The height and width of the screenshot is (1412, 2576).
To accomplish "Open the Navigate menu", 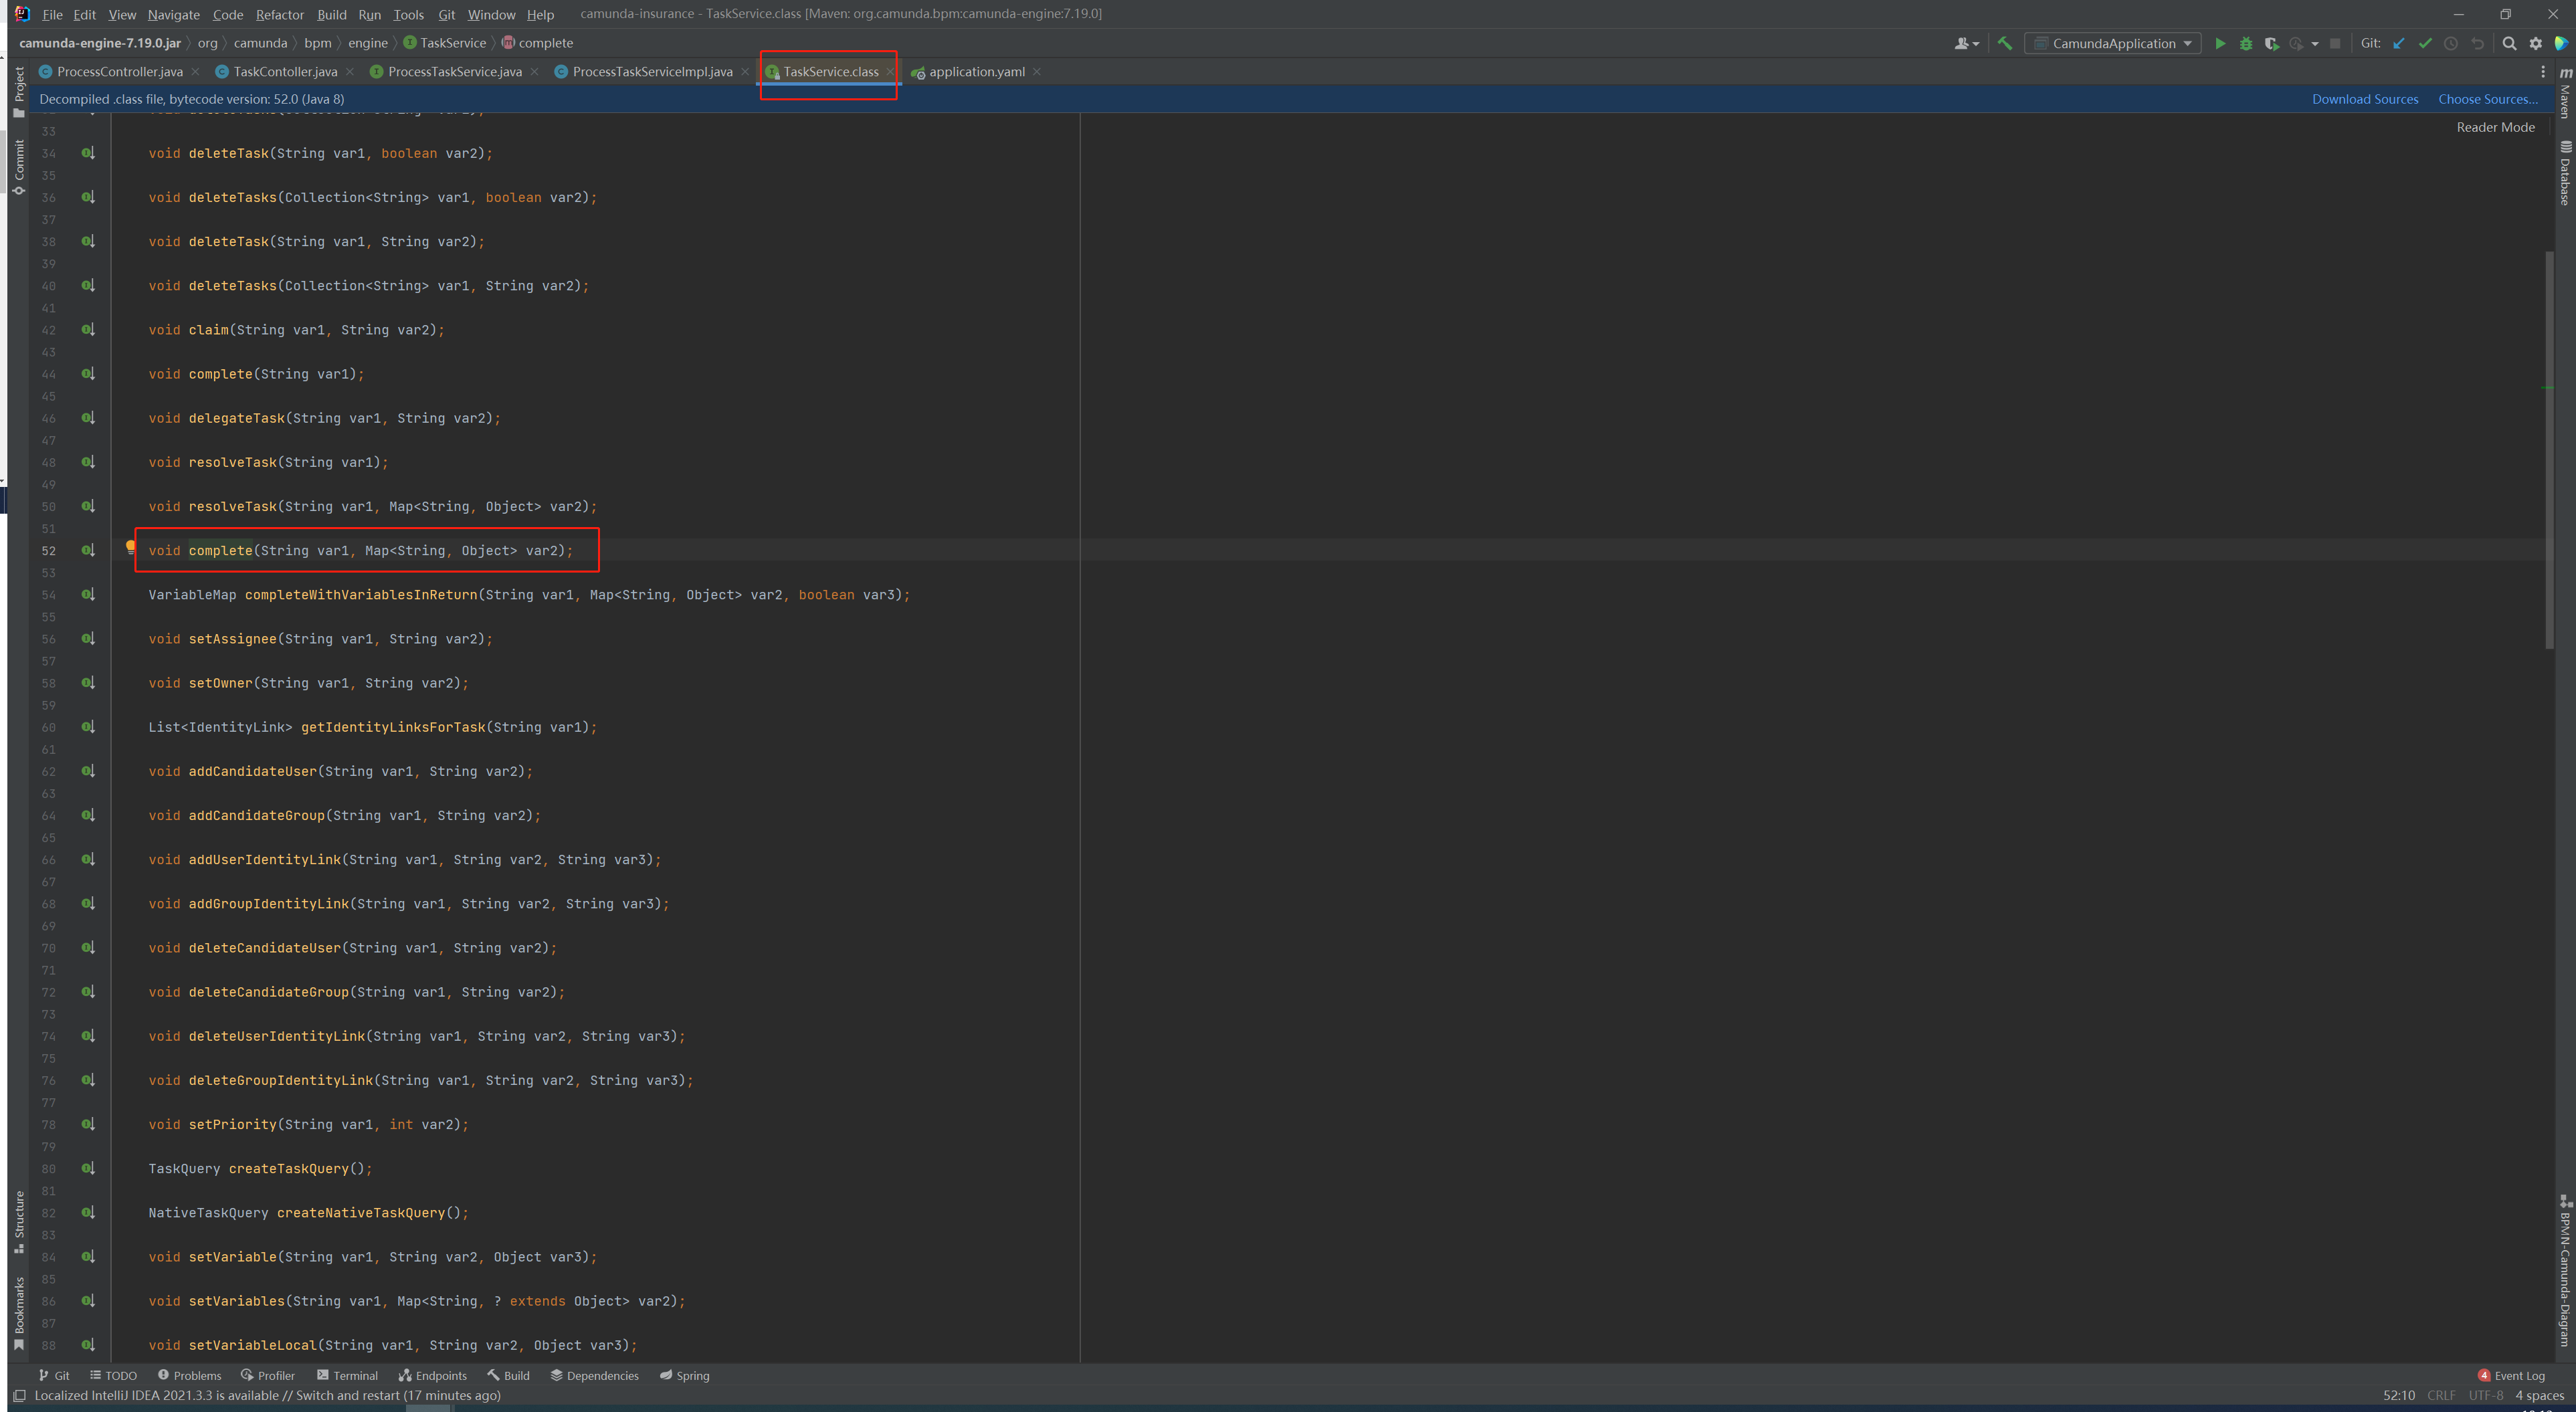I will pyautogui.click(x=174, y=14).
